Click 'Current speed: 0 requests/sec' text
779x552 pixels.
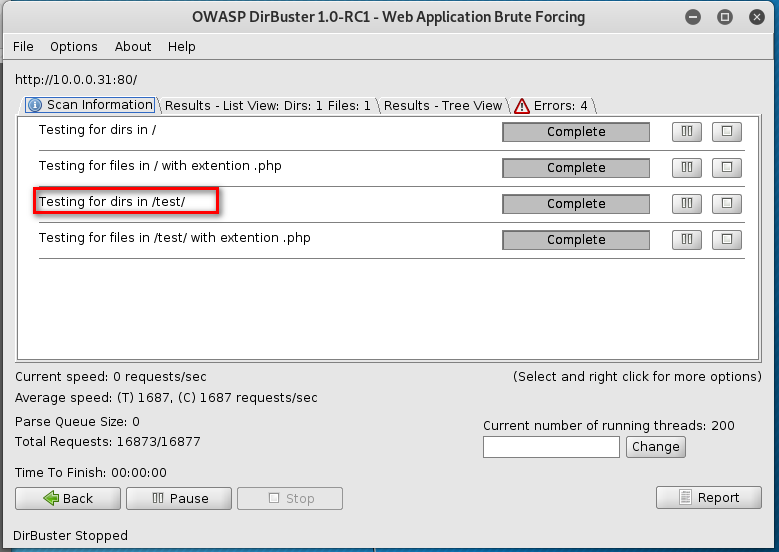point(111,377)
